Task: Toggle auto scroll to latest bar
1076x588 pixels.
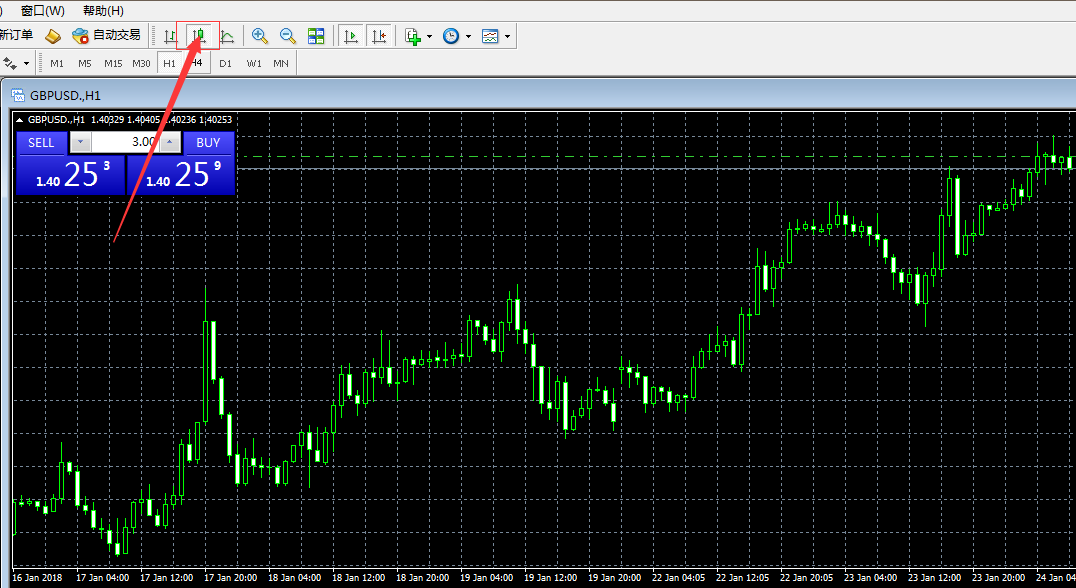Action: pos(351,36)
